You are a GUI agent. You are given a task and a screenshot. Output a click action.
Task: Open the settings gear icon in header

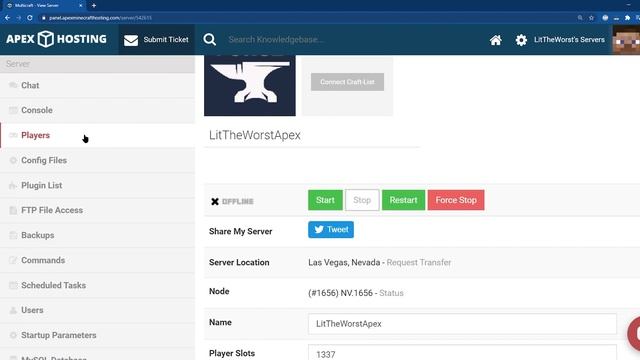[521, 40]
